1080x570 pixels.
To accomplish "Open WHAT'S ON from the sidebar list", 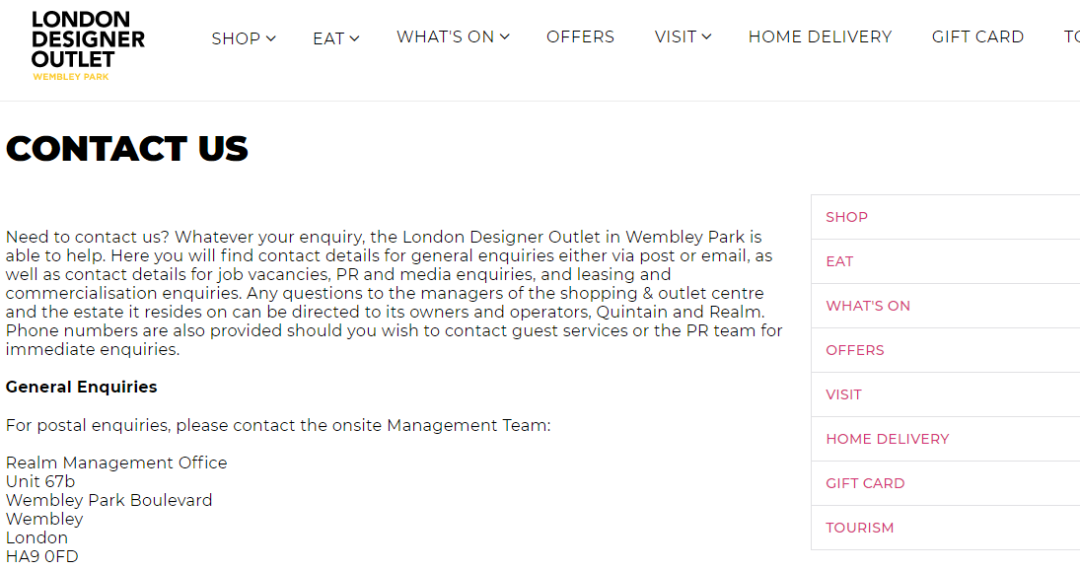I will pos(868,306).
